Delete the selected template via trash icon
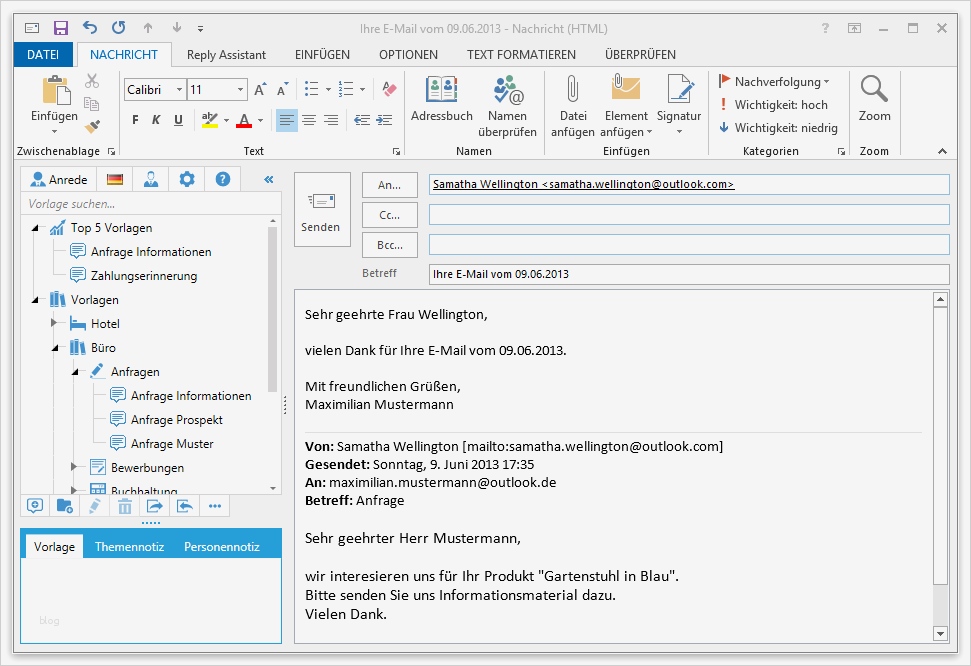The width and height of the screenshot is (971, 666). (124, 506)
